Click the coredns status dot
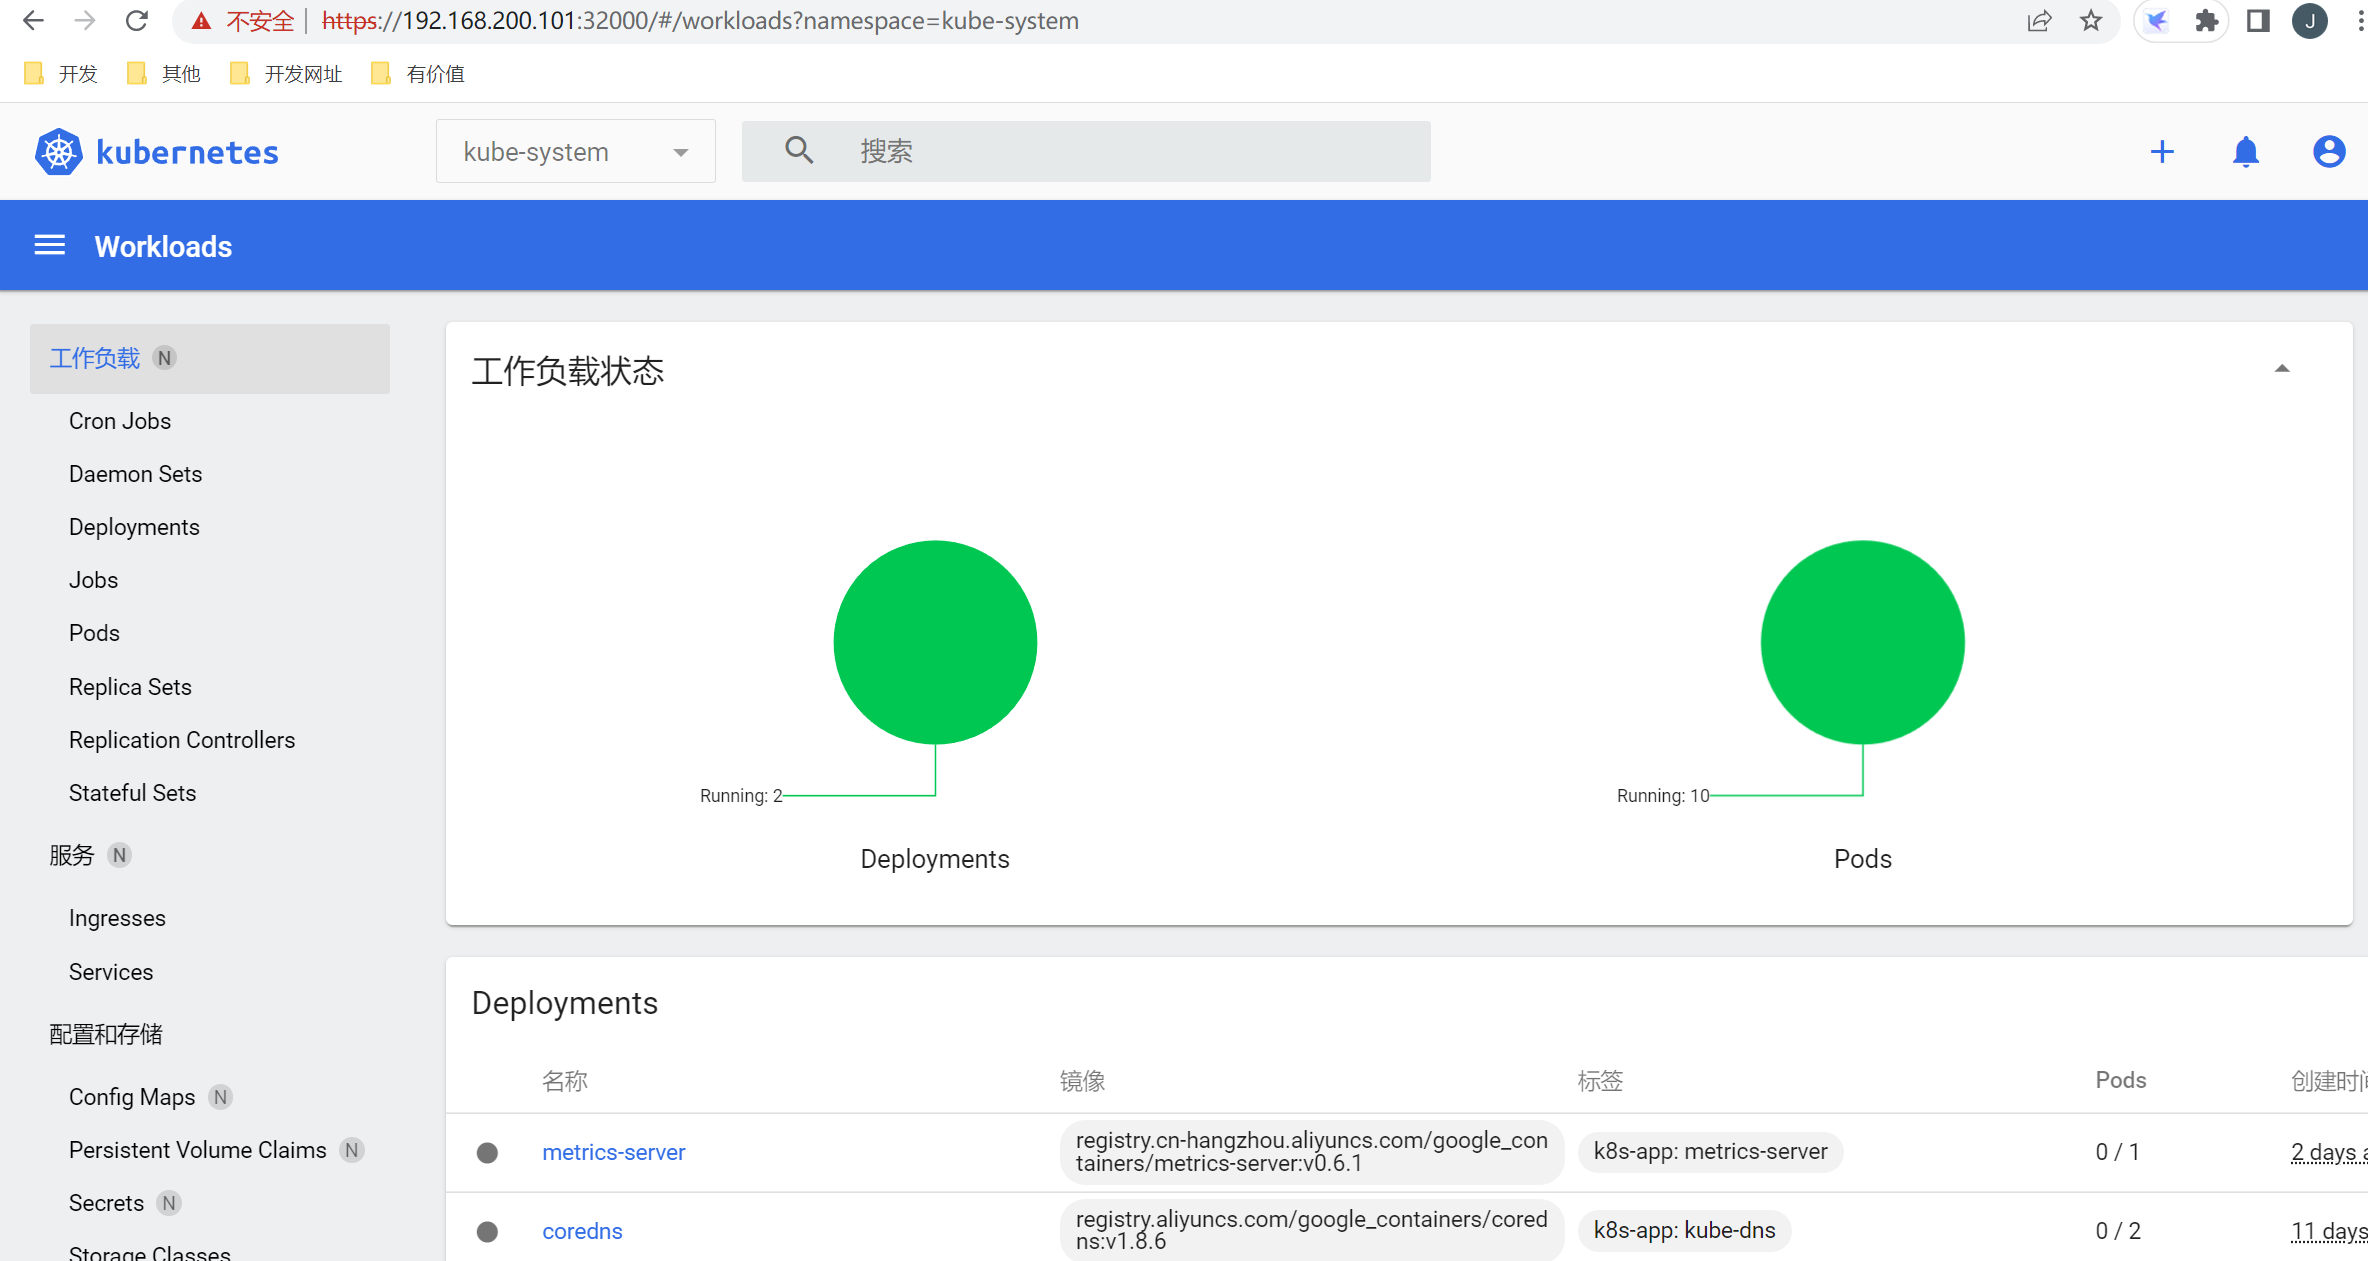 [487, 1231]
